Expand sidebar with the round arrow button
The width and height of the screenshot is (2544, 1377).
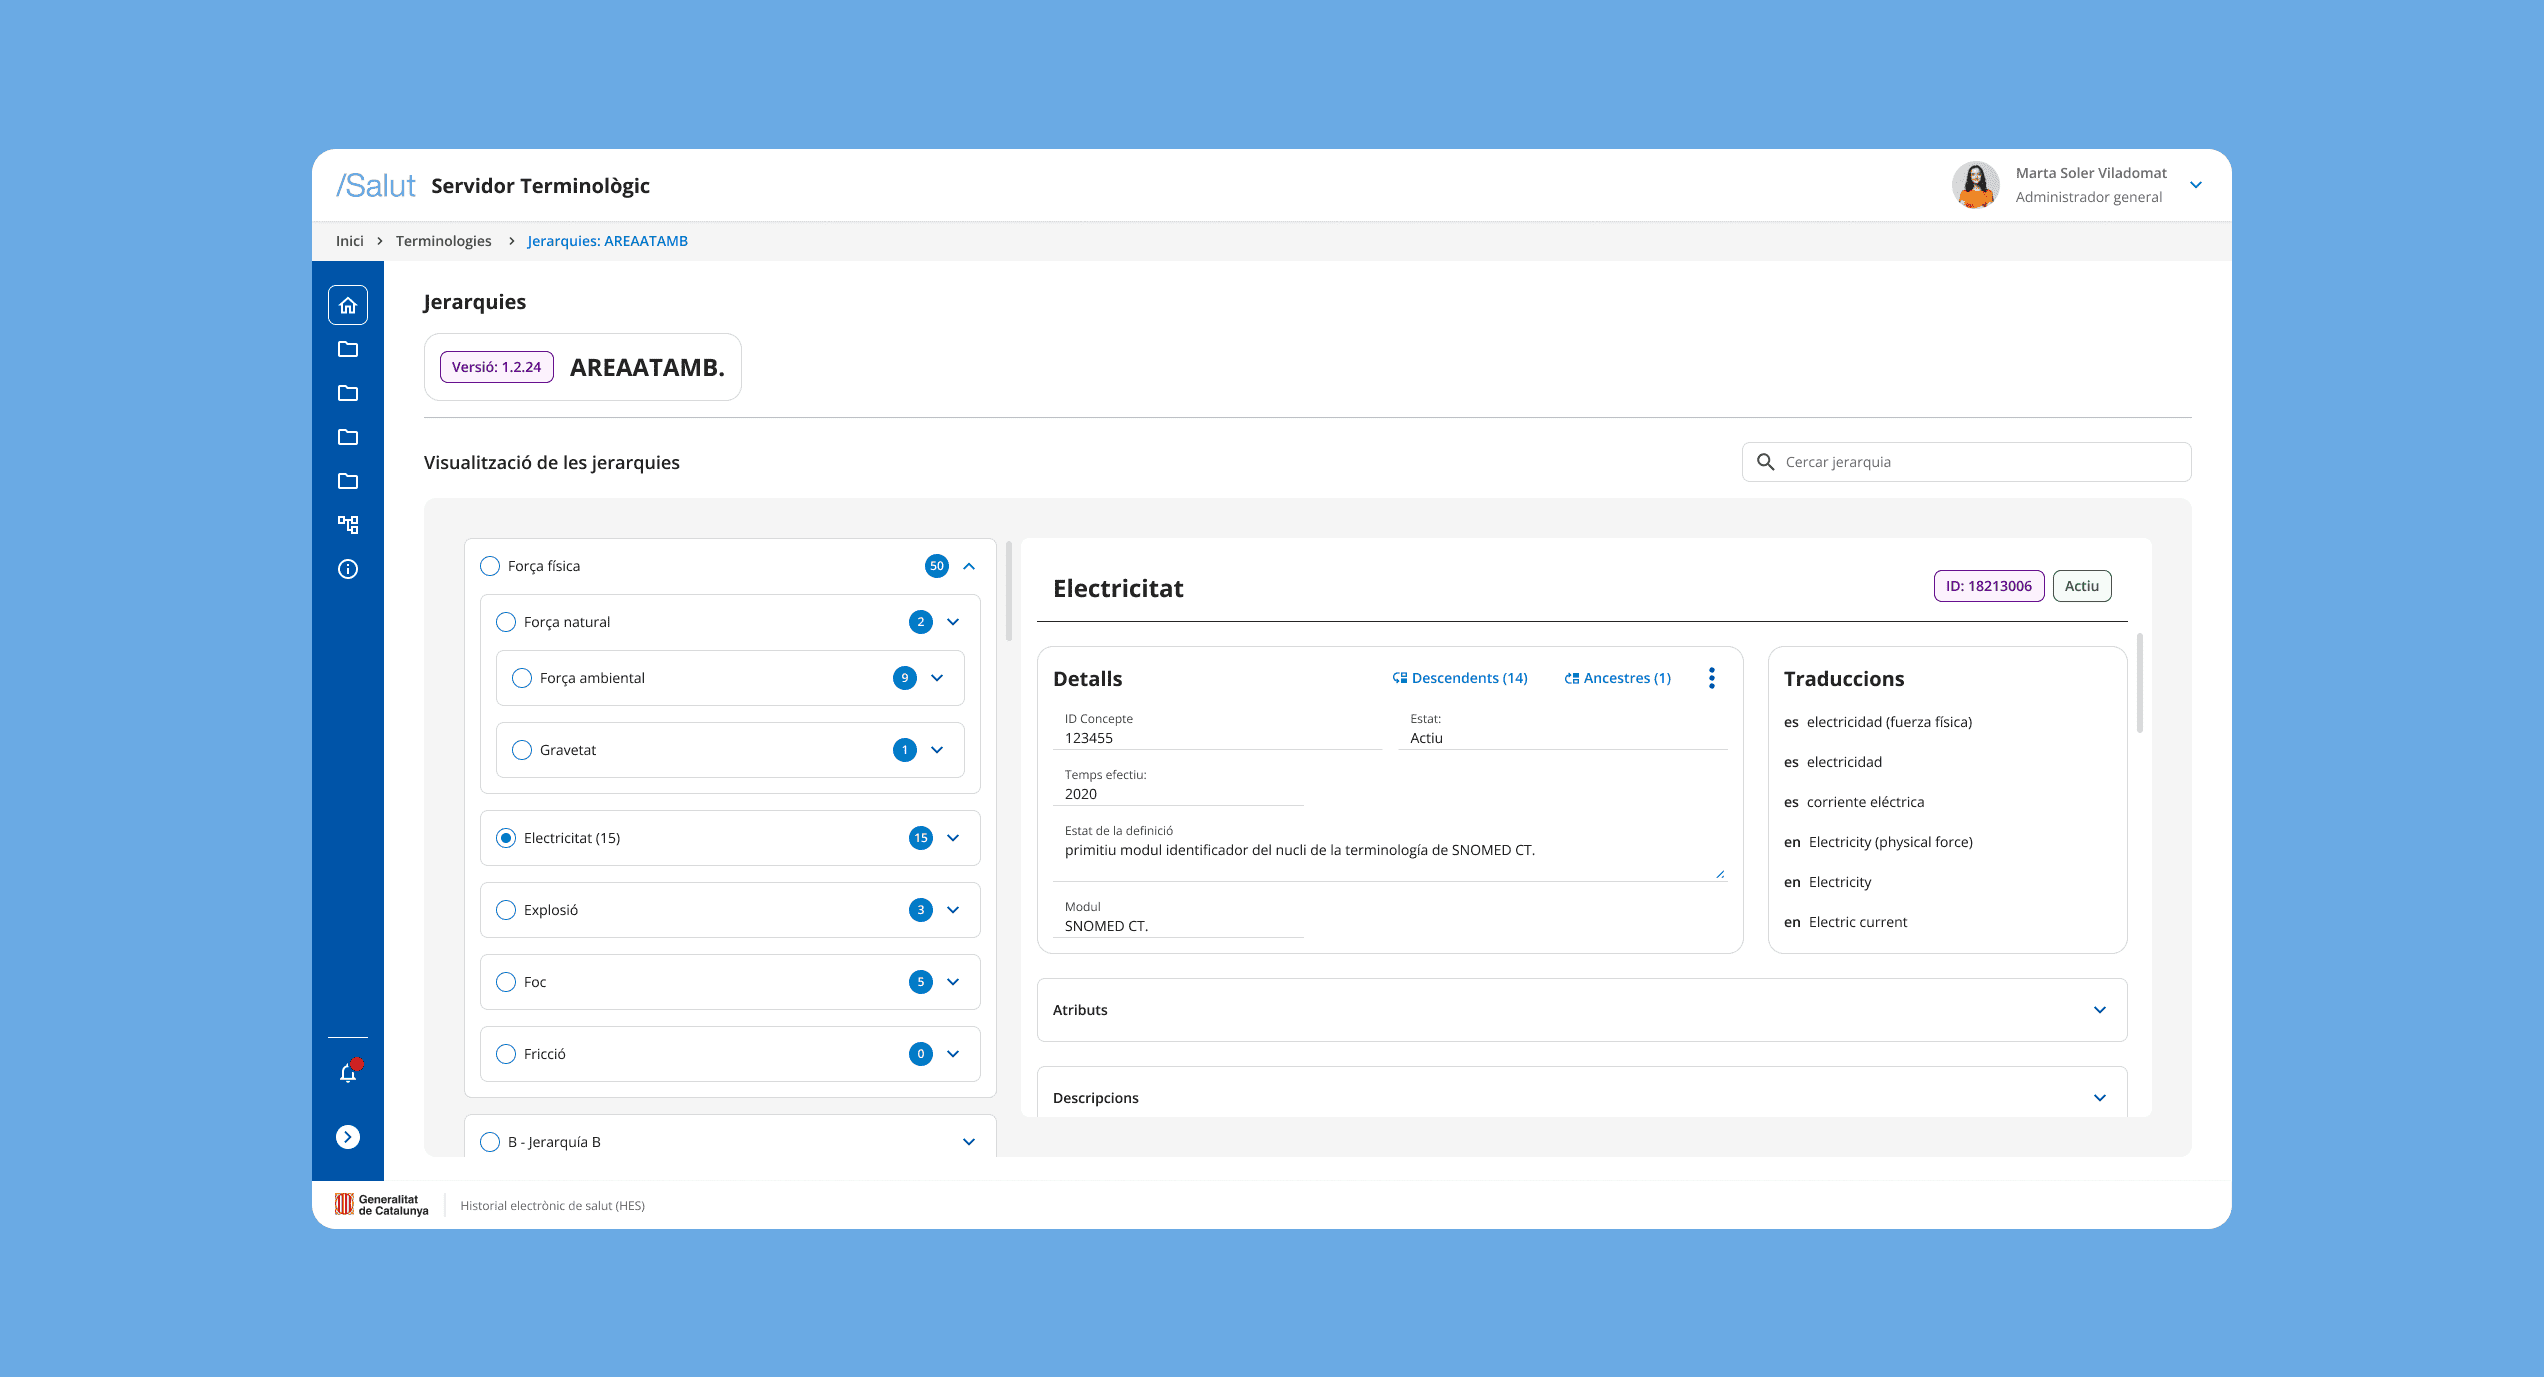pos(347,1137)
